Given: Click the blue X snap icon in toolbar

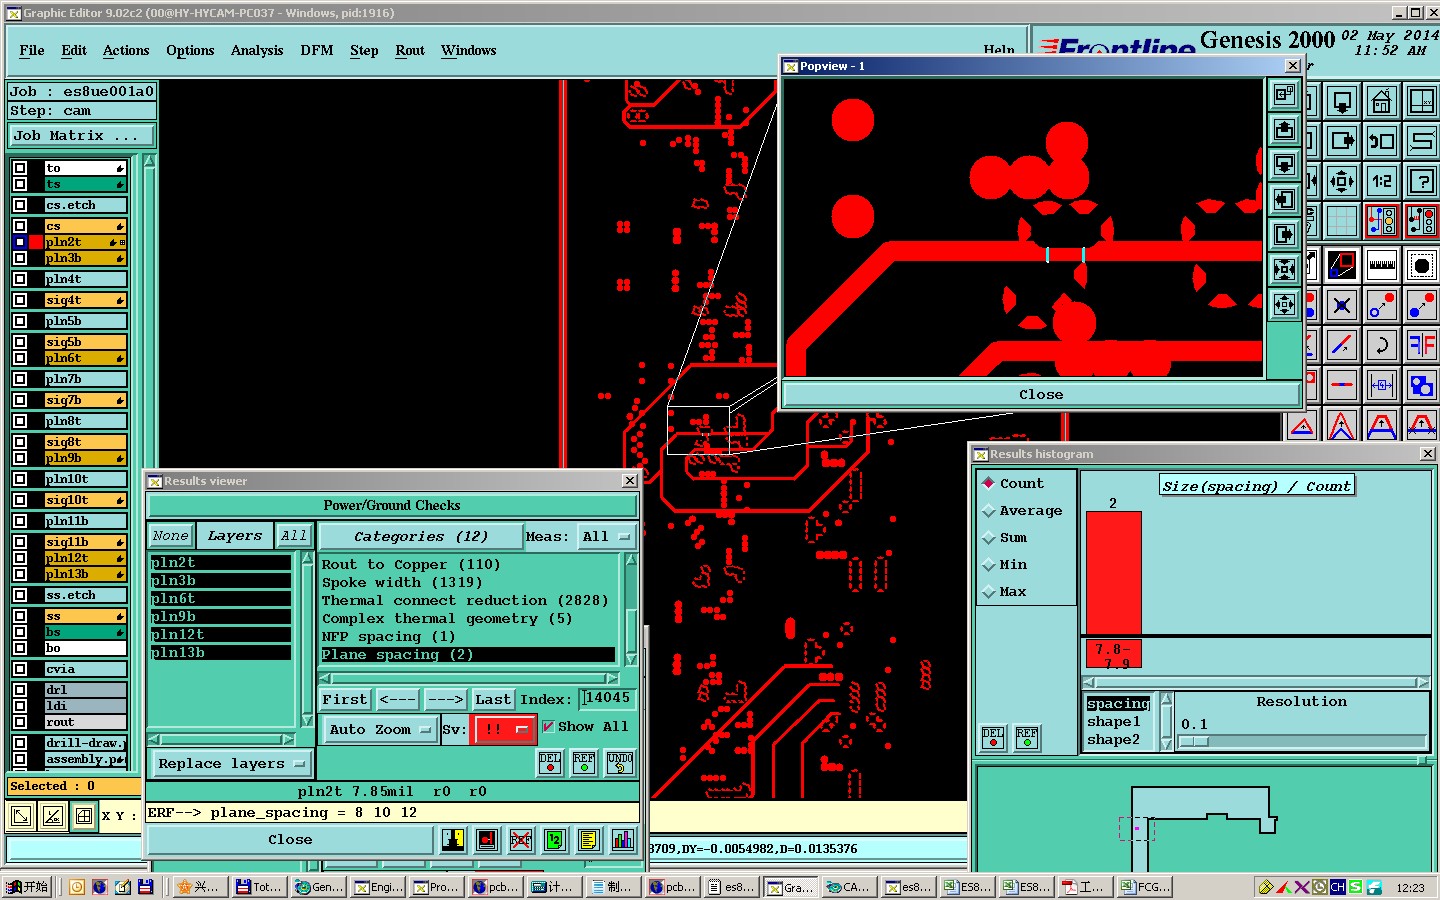Looking at the screenshot, I should (1341, 305).
